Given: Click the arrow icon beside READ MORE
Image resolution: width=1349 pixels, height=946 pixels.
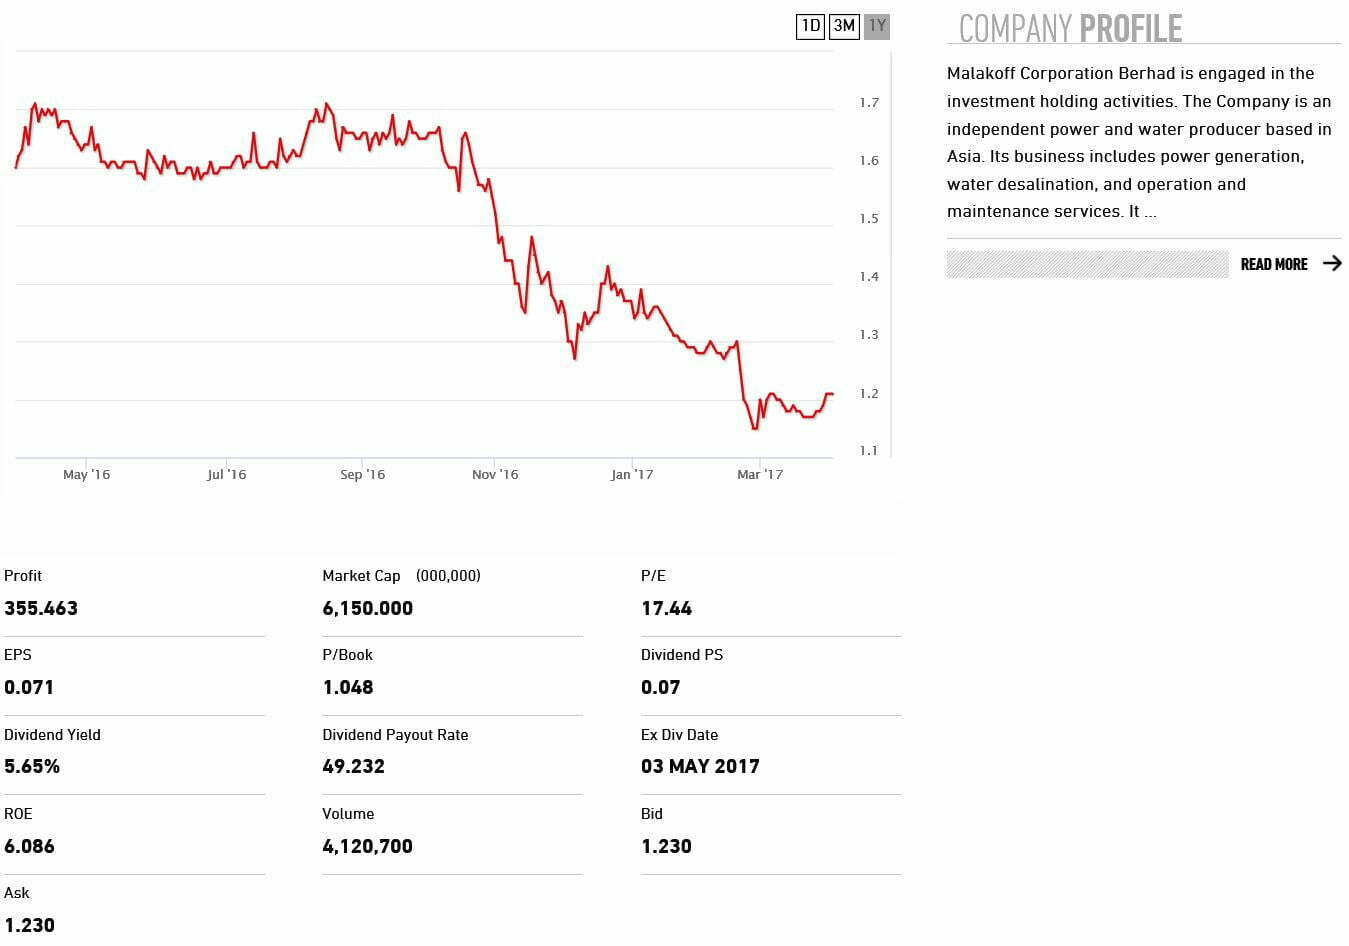Looking at the screenshot, I should [1332, 263].
